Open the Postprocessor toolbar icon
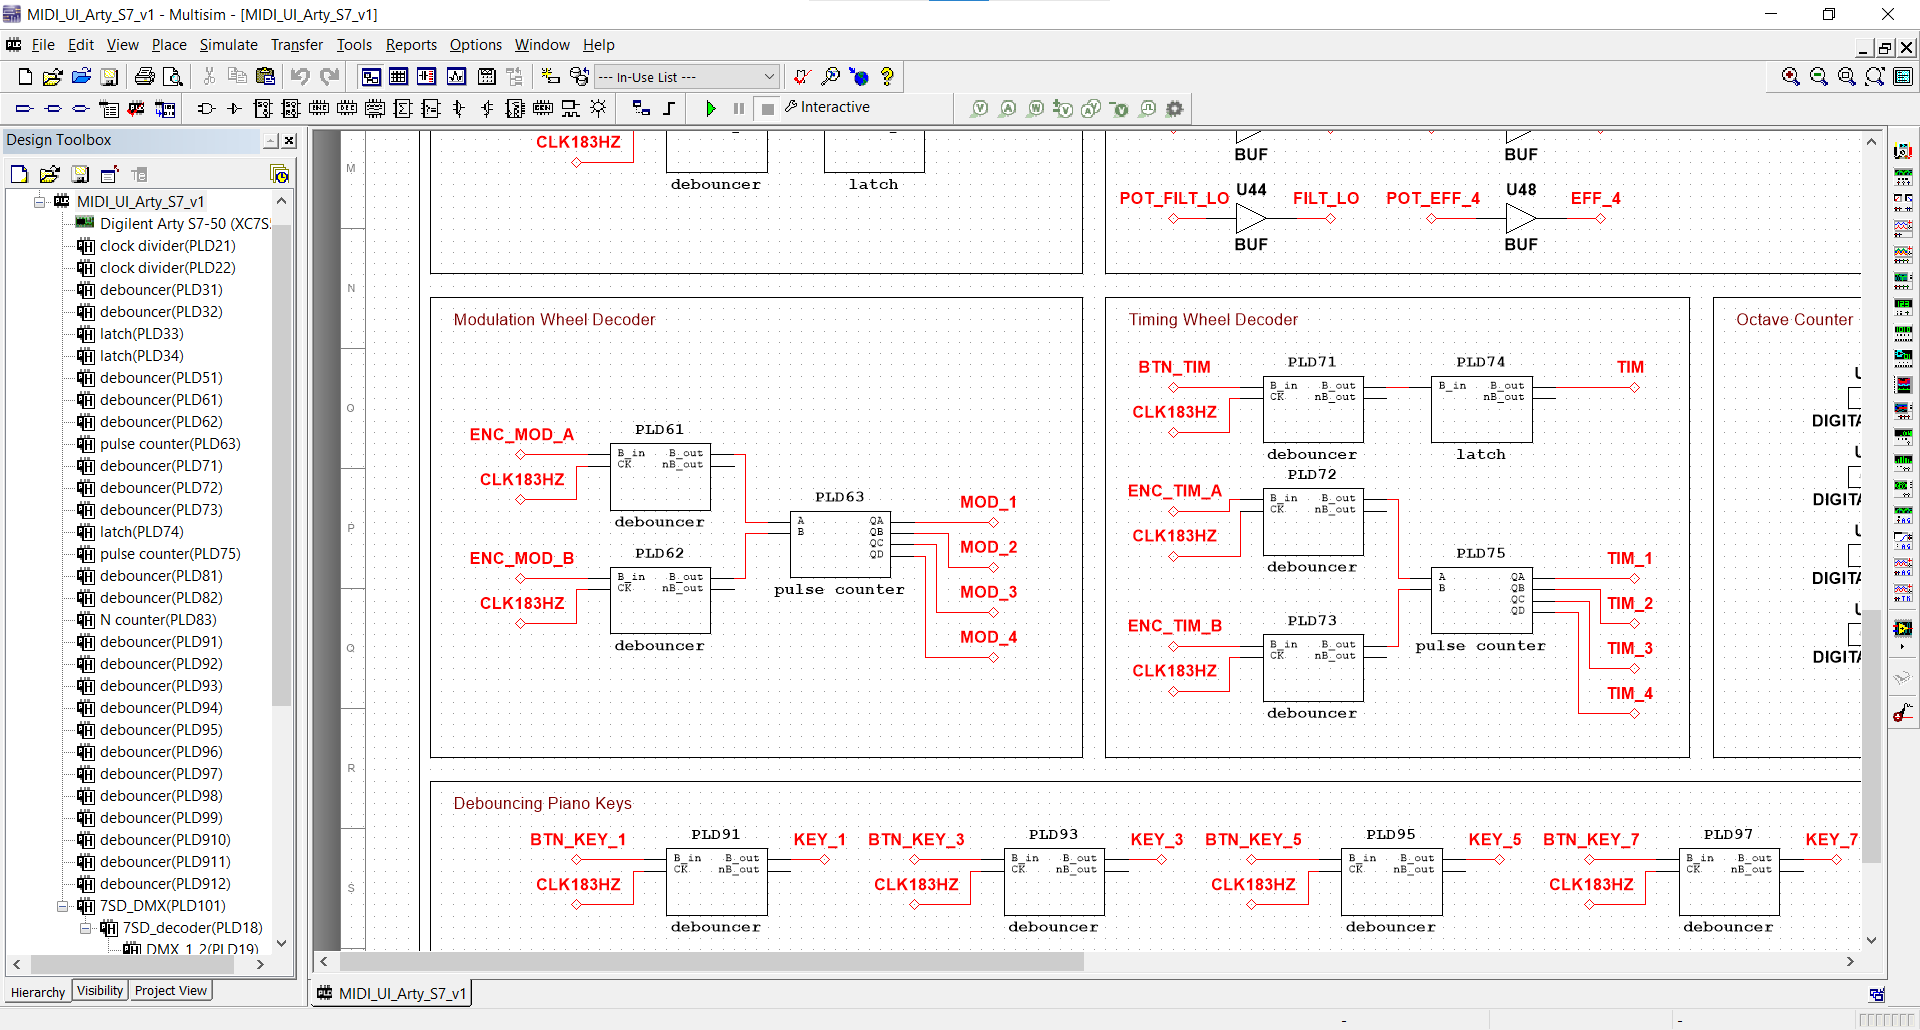 tap(487, 76)
